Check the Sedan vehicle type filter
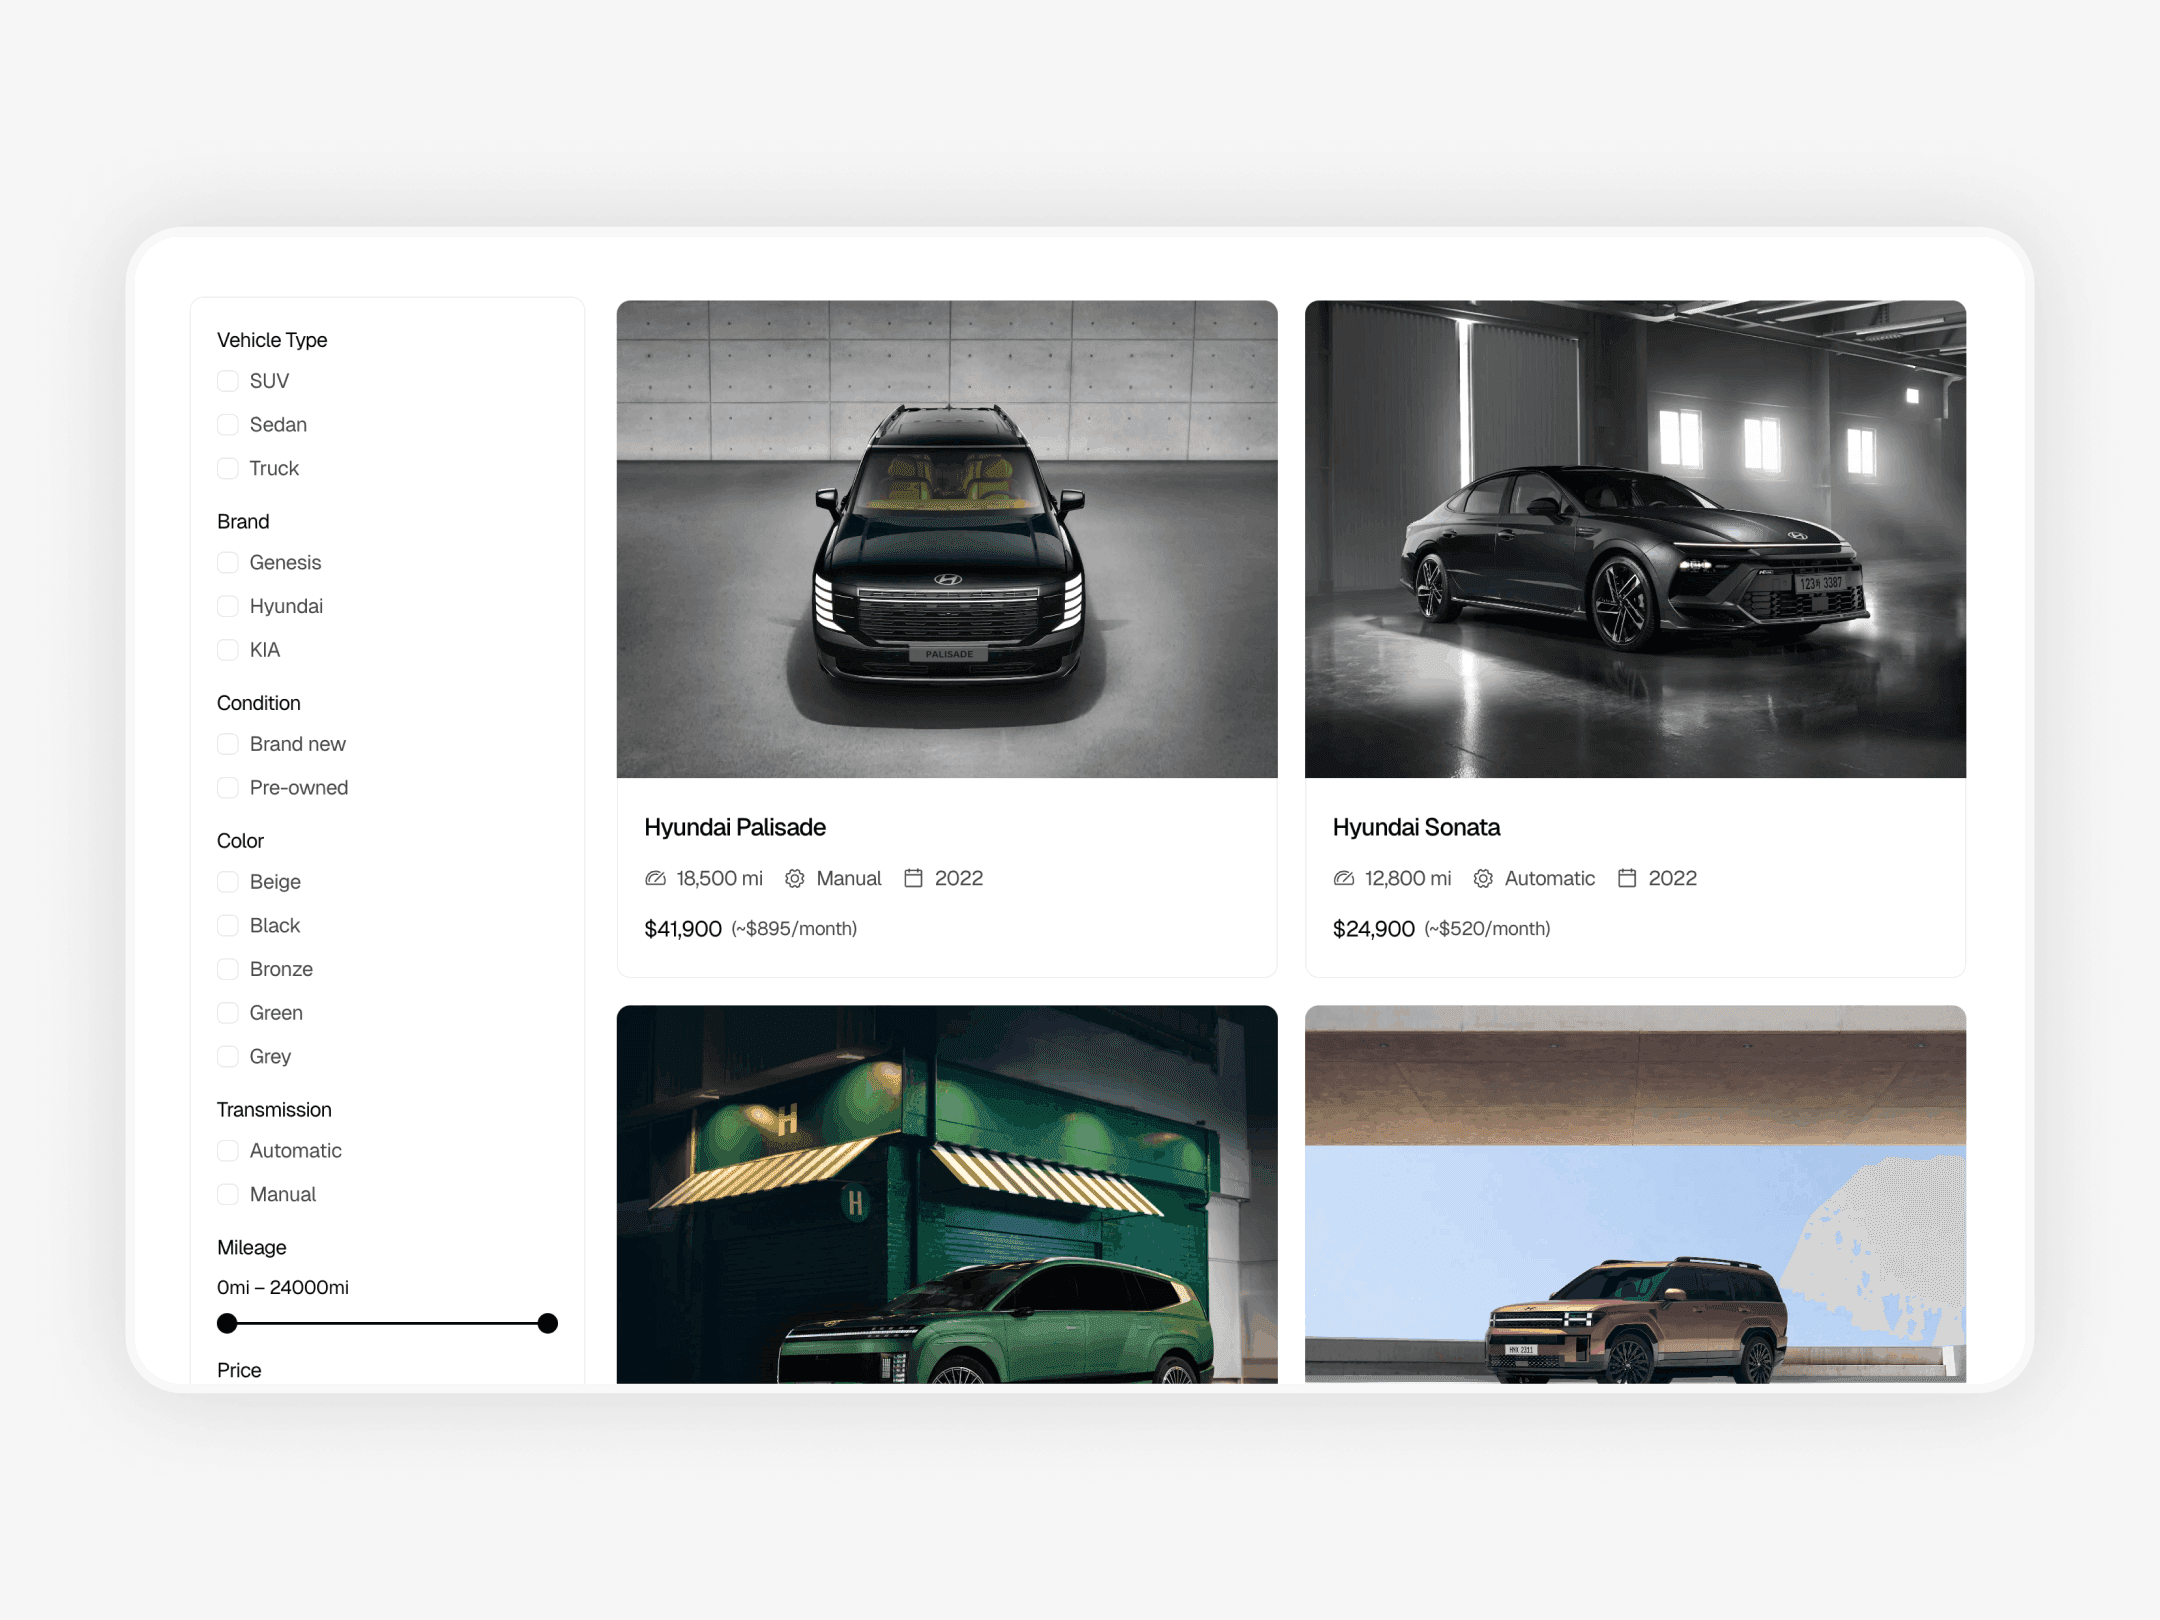The width and height of the screenshot is (2160, 1620). tap(228, 424)
